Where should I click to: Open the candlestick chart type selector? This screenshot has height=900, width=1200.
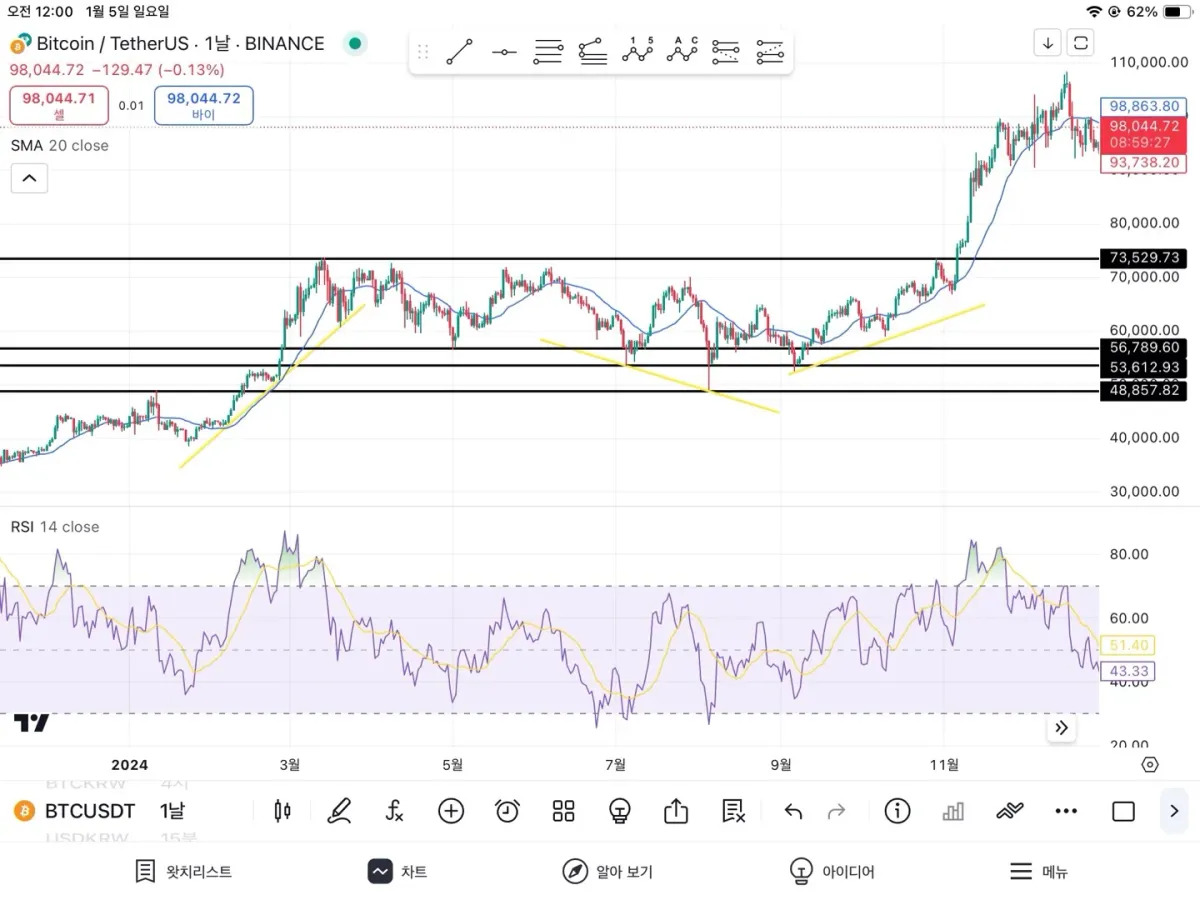click(283, 811)
